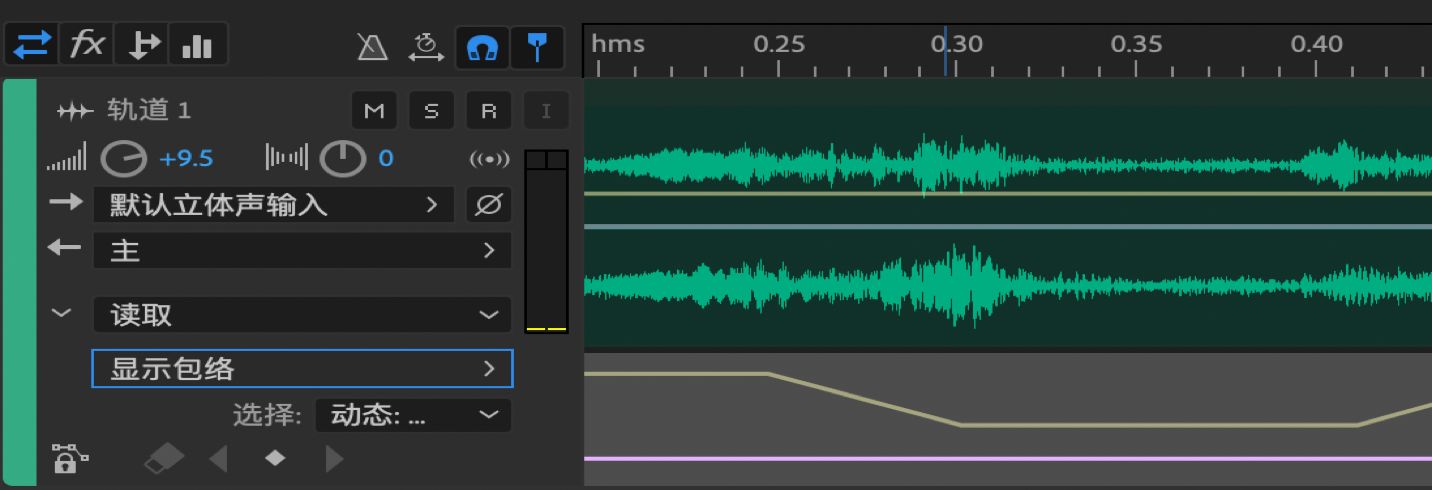Show the EQ view

(198, 46)
